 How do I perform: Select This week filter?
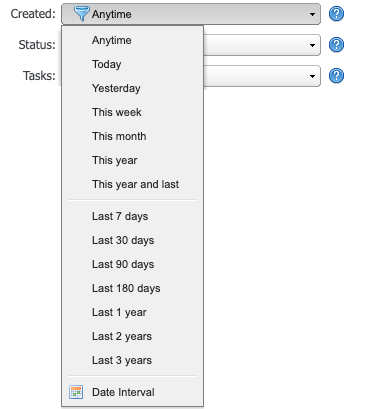(x=132, y=112)
